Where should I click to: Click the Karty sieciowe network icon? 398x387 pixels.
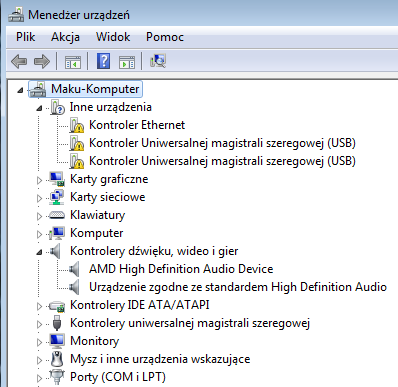coord(57,197)
